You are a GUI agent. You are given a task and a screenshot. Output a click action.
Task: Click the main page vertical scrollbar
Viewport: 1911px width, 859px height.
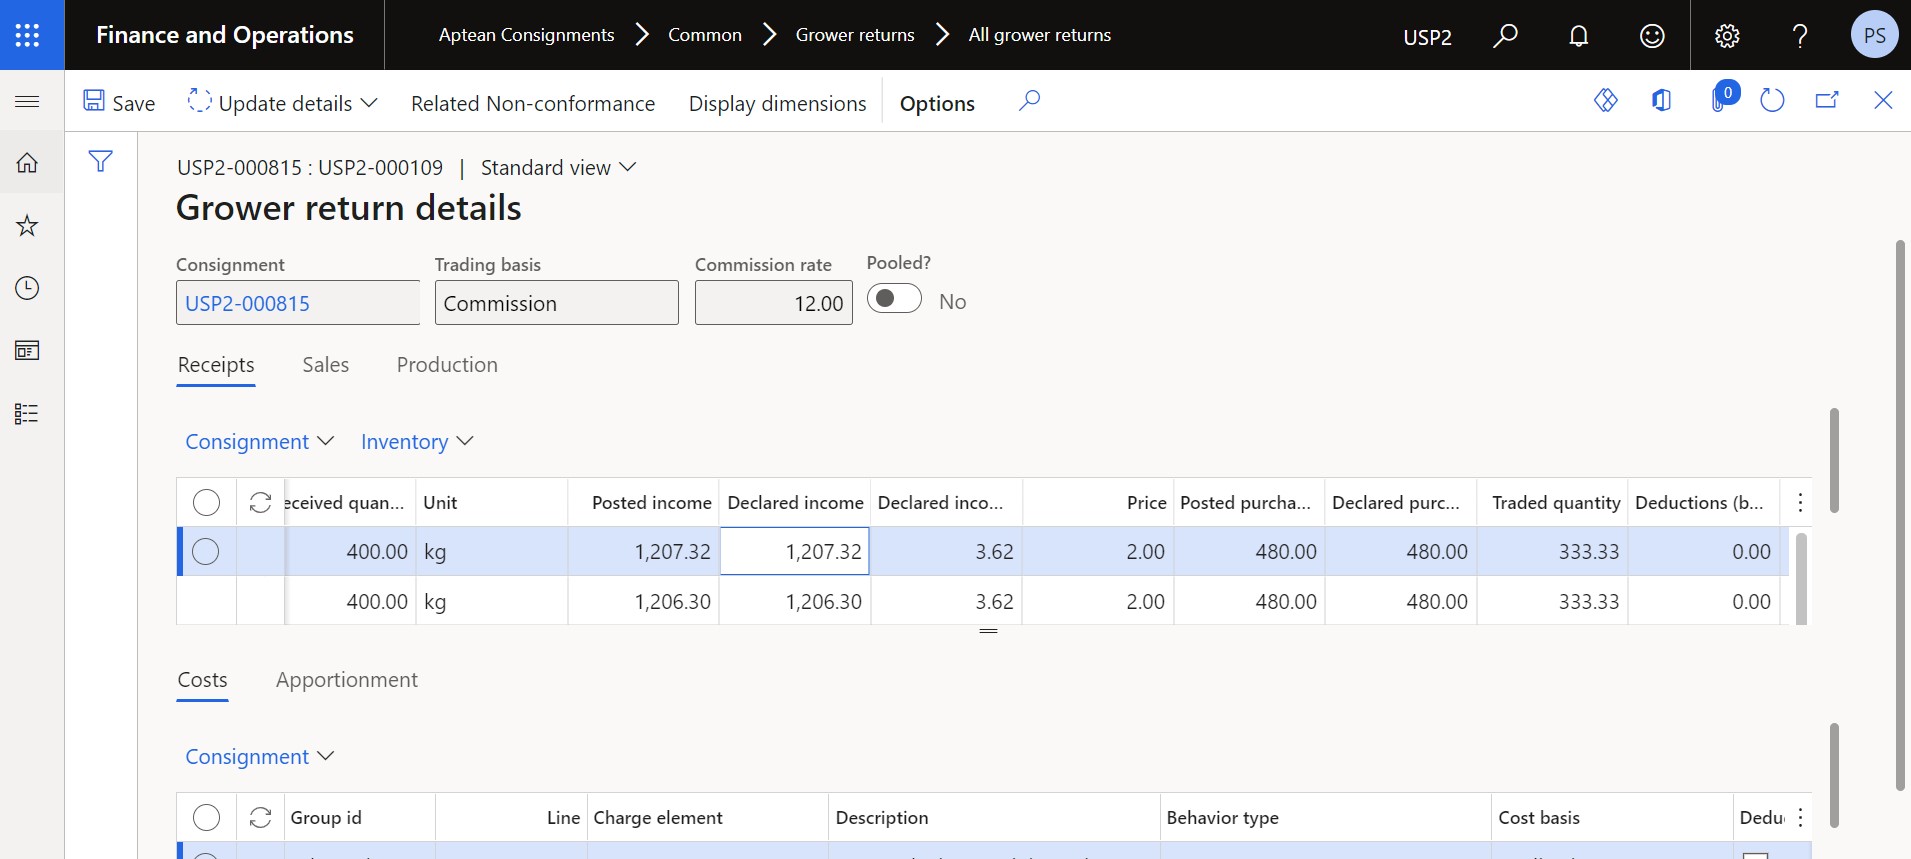click(1901, 515)
